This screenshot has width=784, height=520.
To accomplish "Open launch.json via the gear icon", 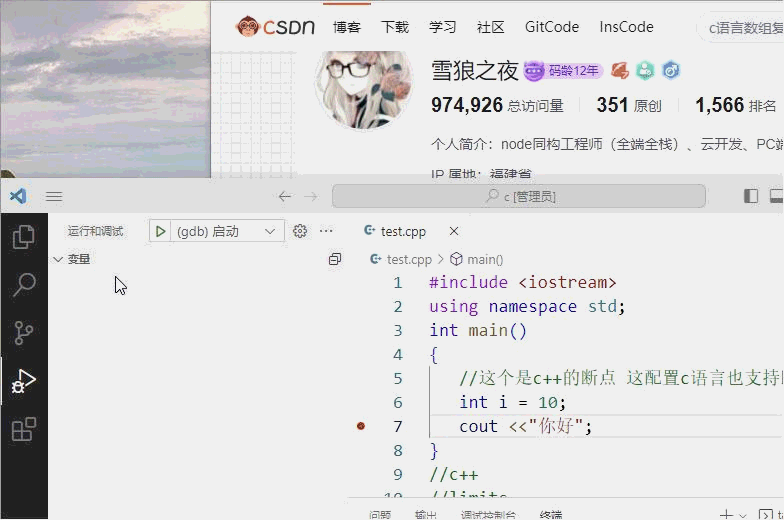I will click(x=300, y=231).
